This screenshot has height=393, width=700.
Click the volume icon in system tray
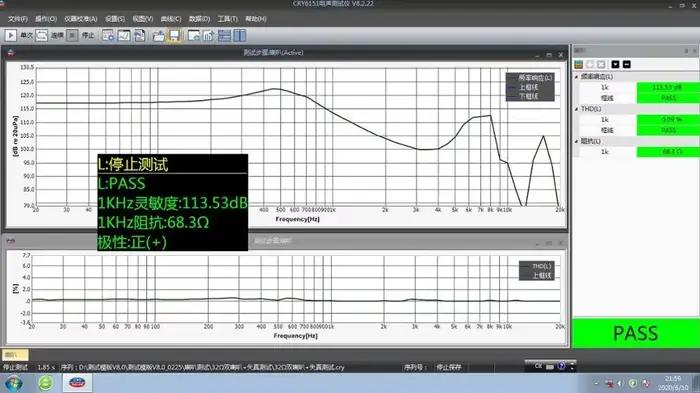pyautogui.click(x=620, y=383)
